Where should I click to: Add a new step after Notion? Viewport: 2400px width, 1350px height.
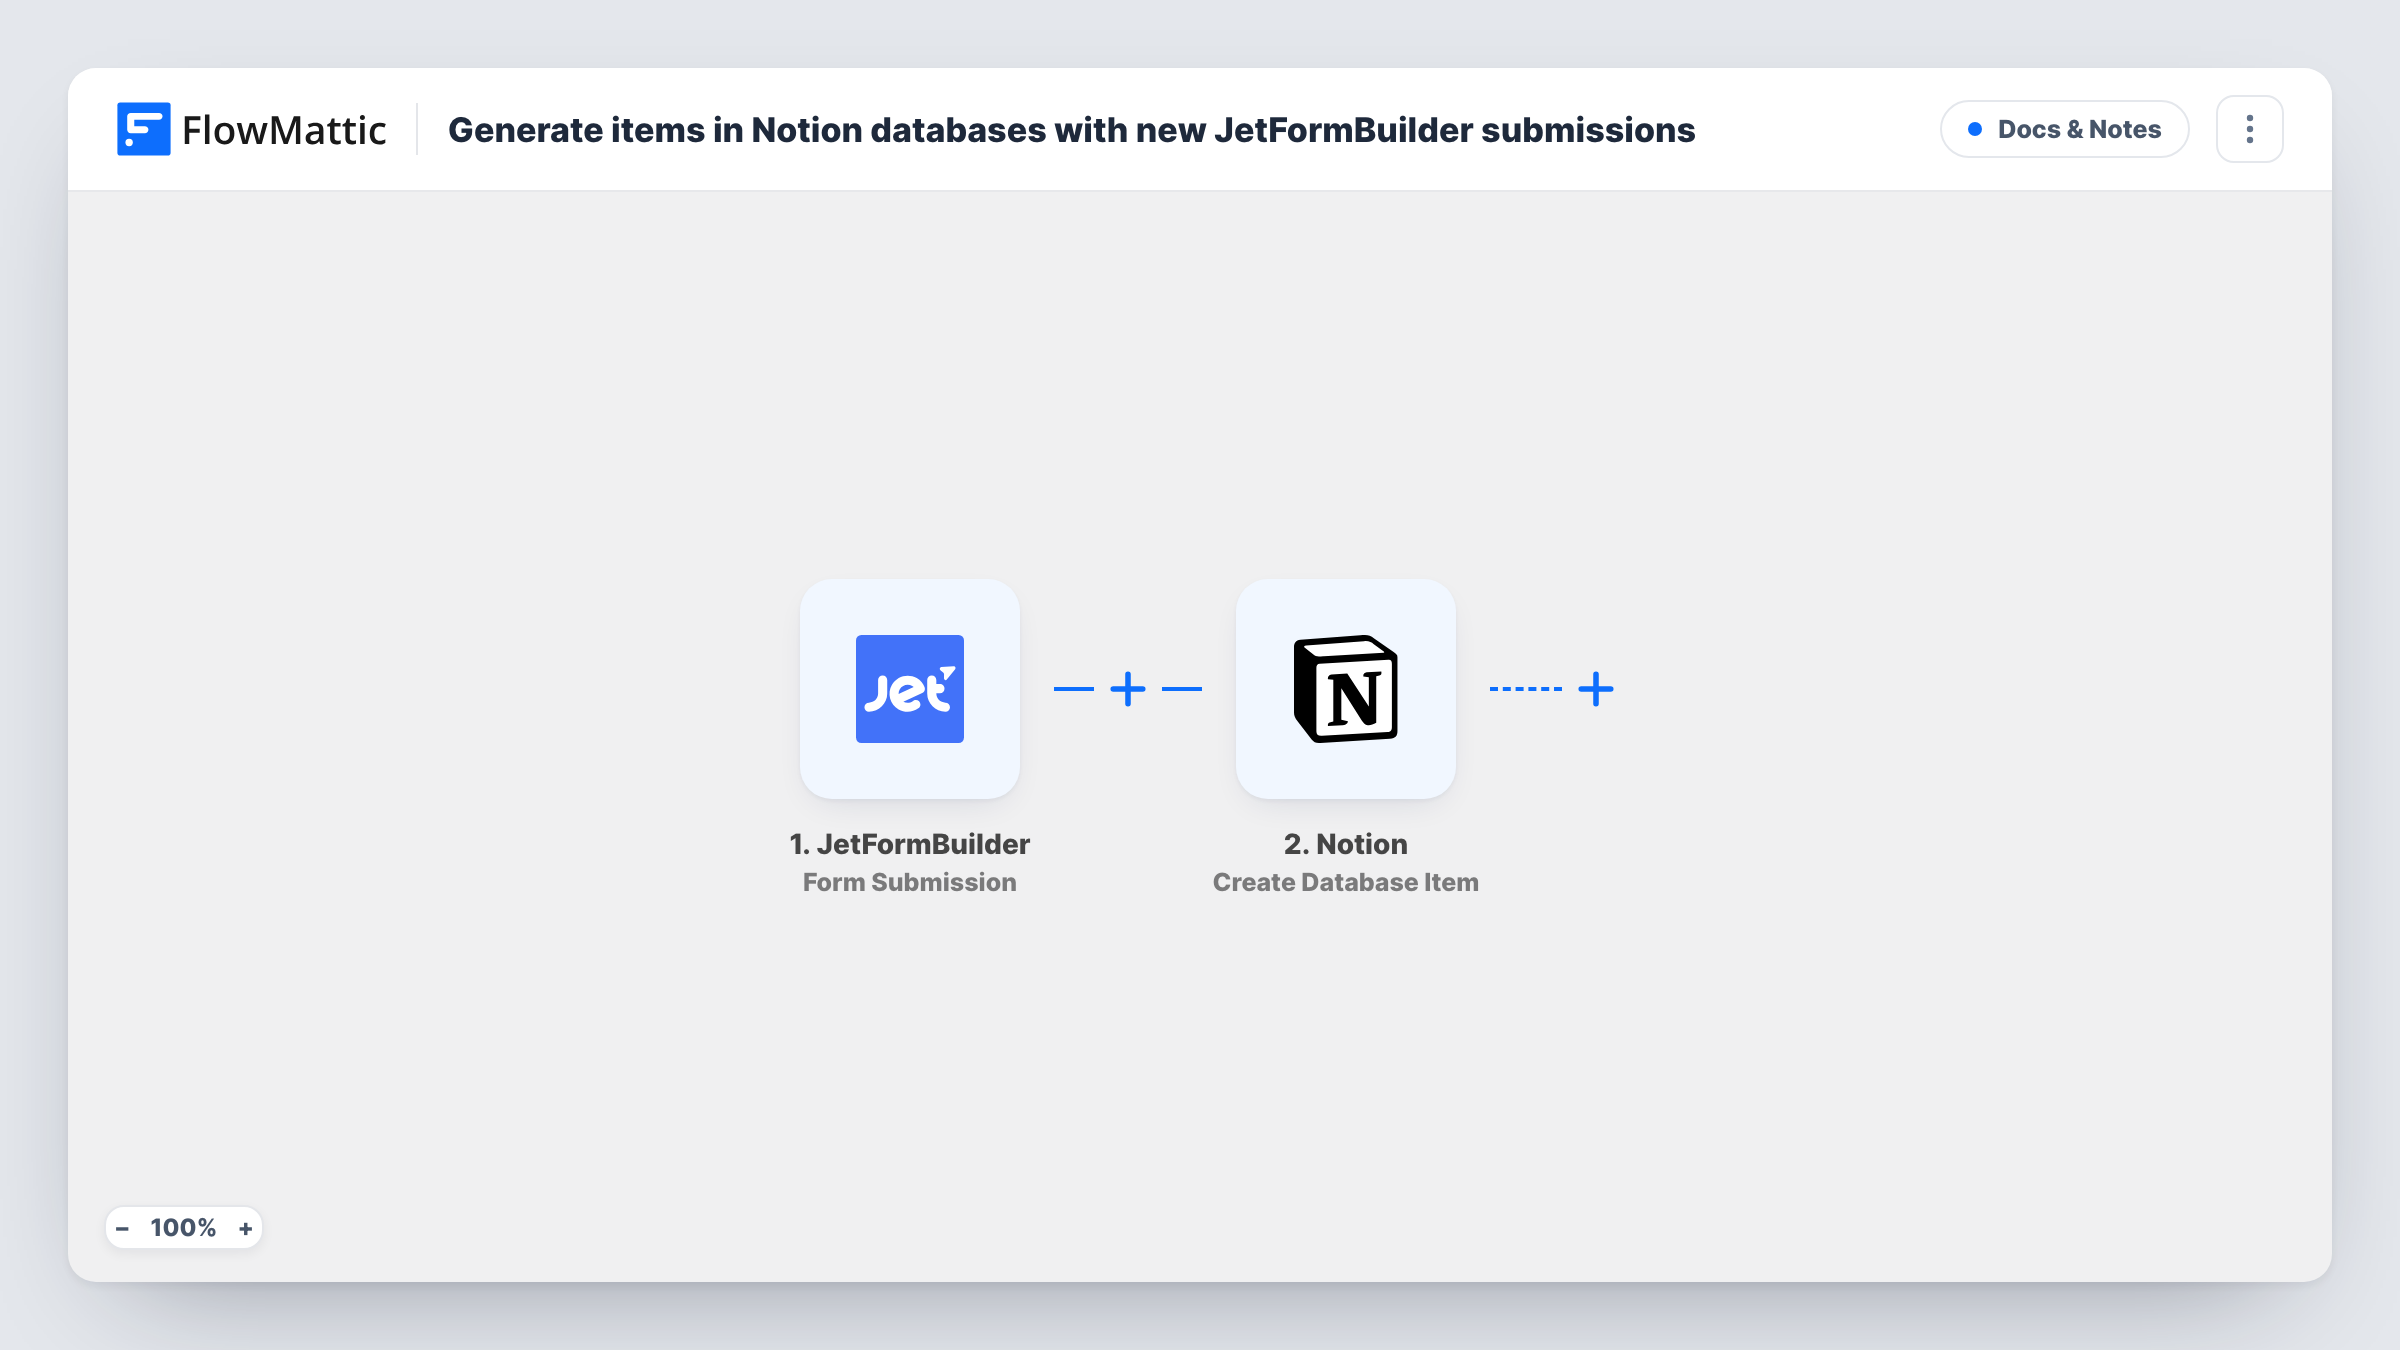pyautogui.click(x=1595, y=689)
